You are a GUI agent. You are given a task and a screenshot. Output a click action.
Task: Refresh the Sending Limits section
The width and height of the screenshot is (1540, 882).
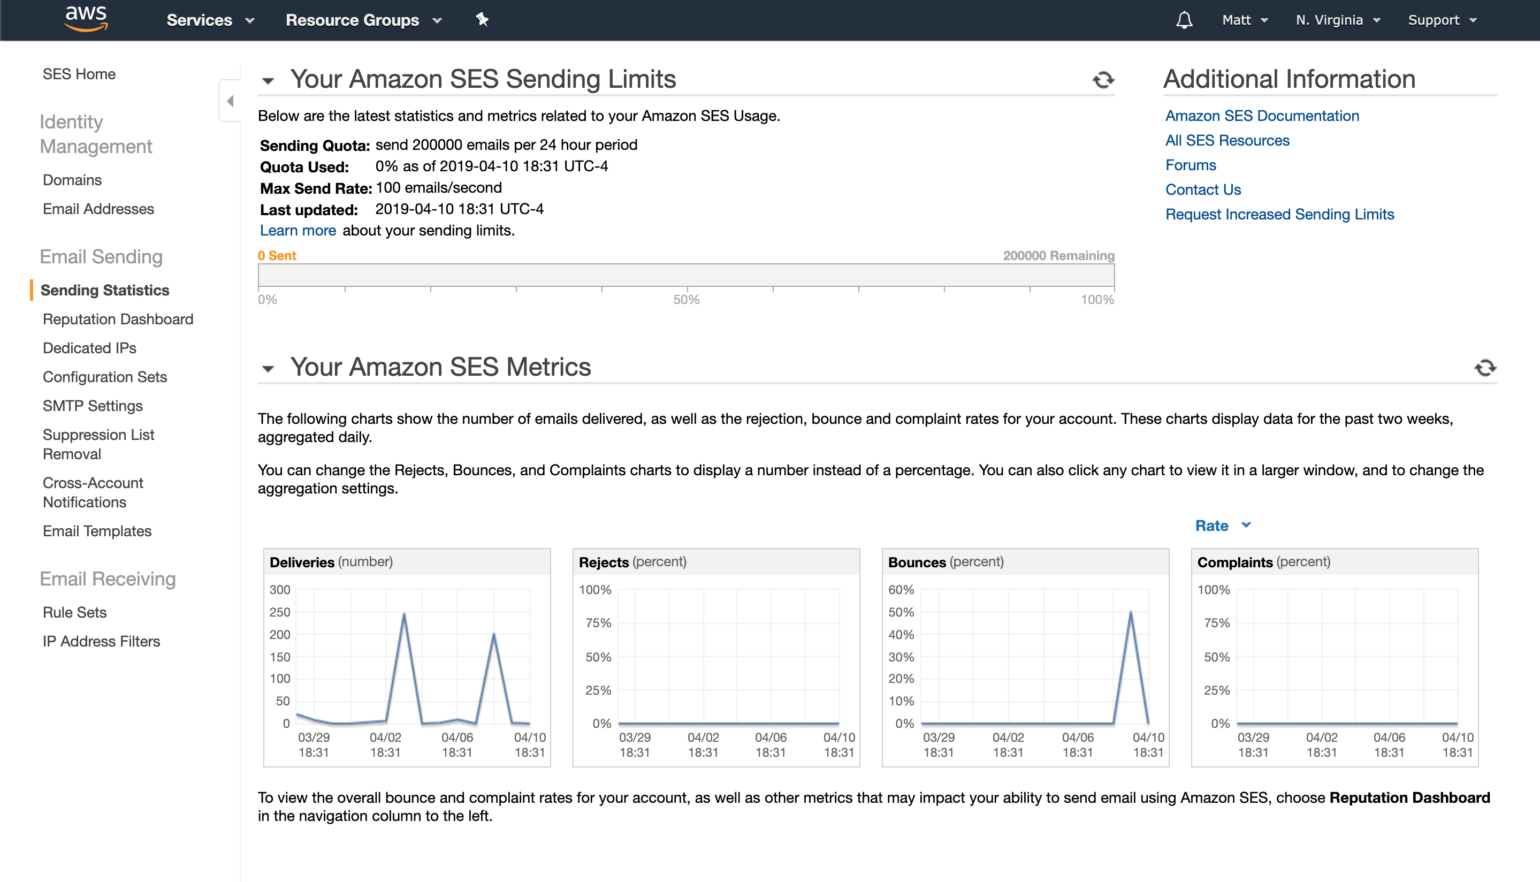click(x=1103, y=80)
